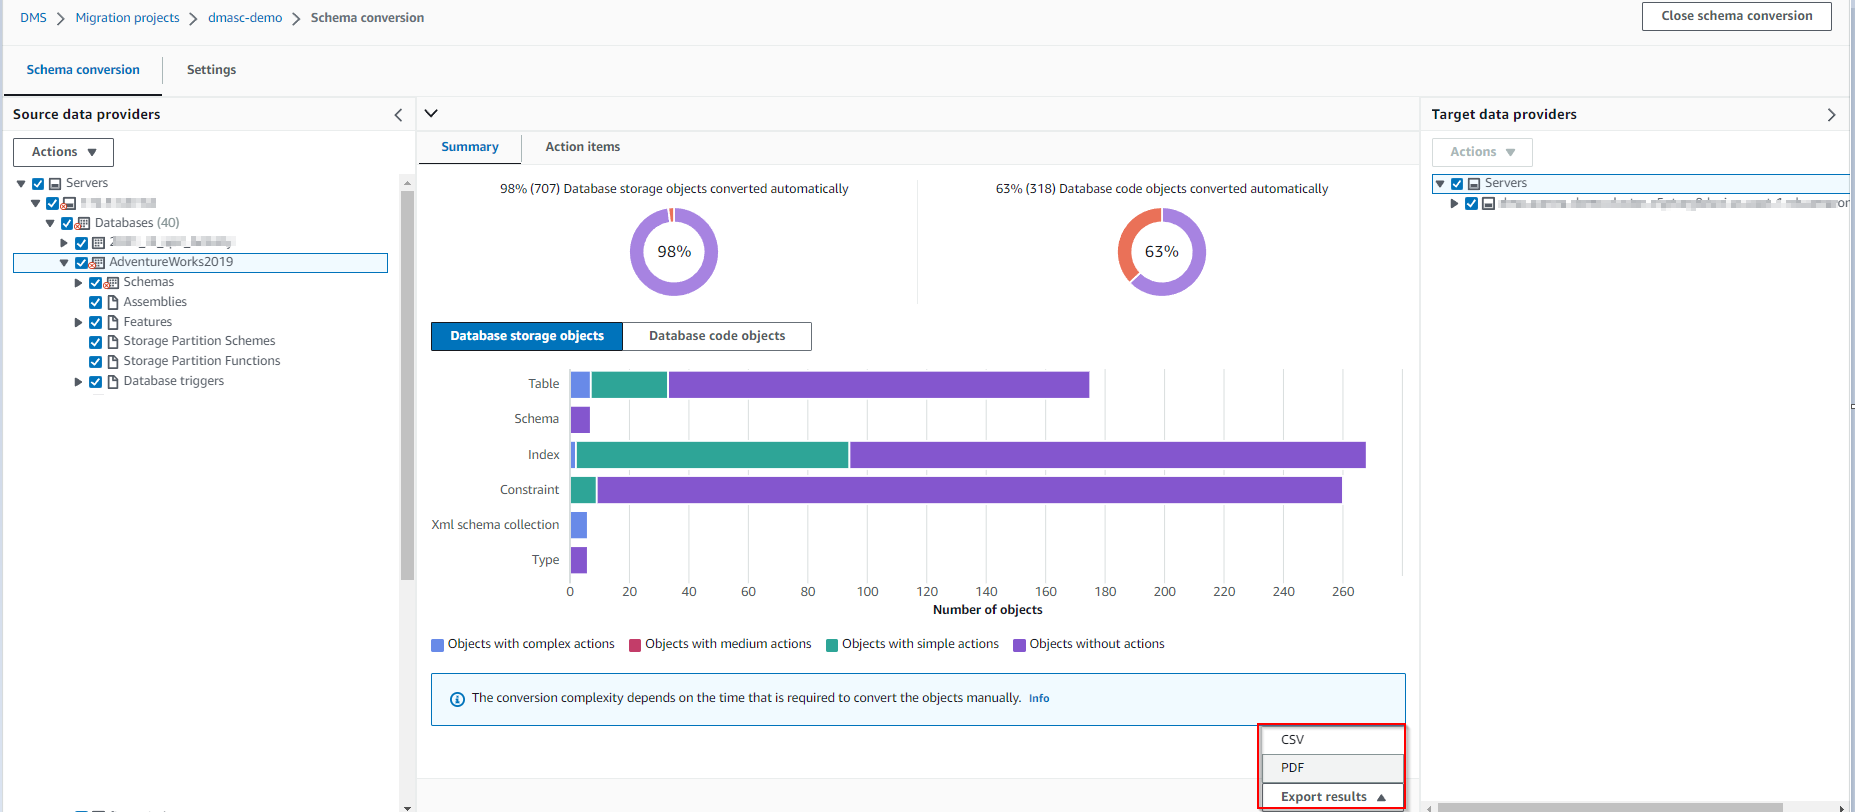The height and width of the screenshot is (812, 1855).
Task: Click the info circle icon in conversion complexity notice
Action: pos(457,699)
